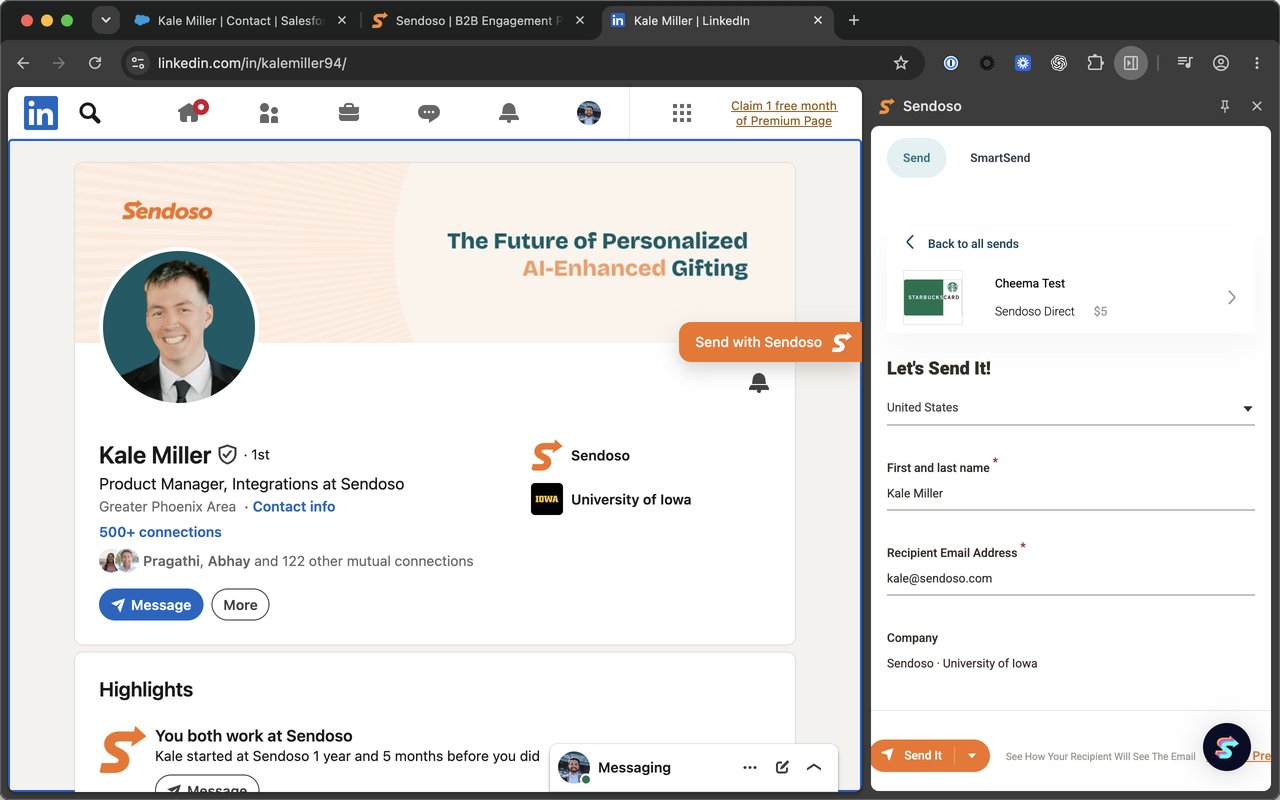Click the First and last name field

click(x=1070, y=494)
